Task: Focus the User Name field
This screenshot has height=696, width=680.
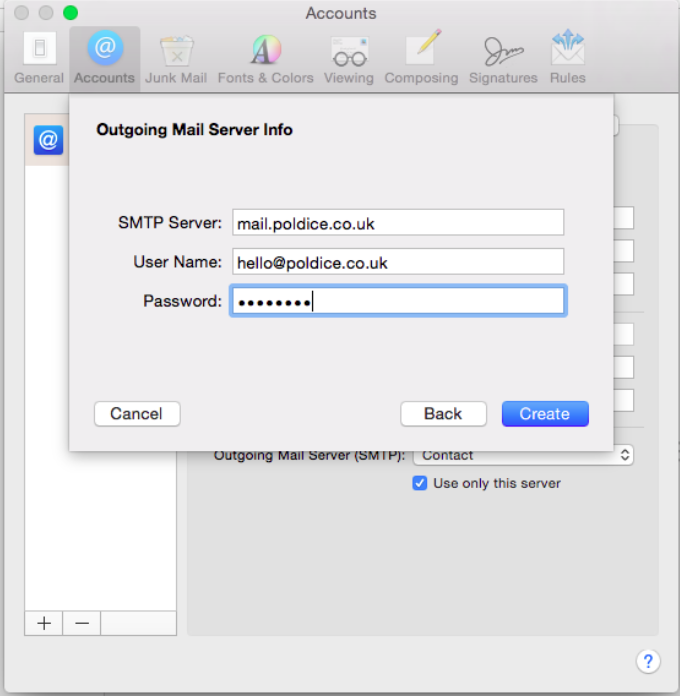Action: point(397,262)
